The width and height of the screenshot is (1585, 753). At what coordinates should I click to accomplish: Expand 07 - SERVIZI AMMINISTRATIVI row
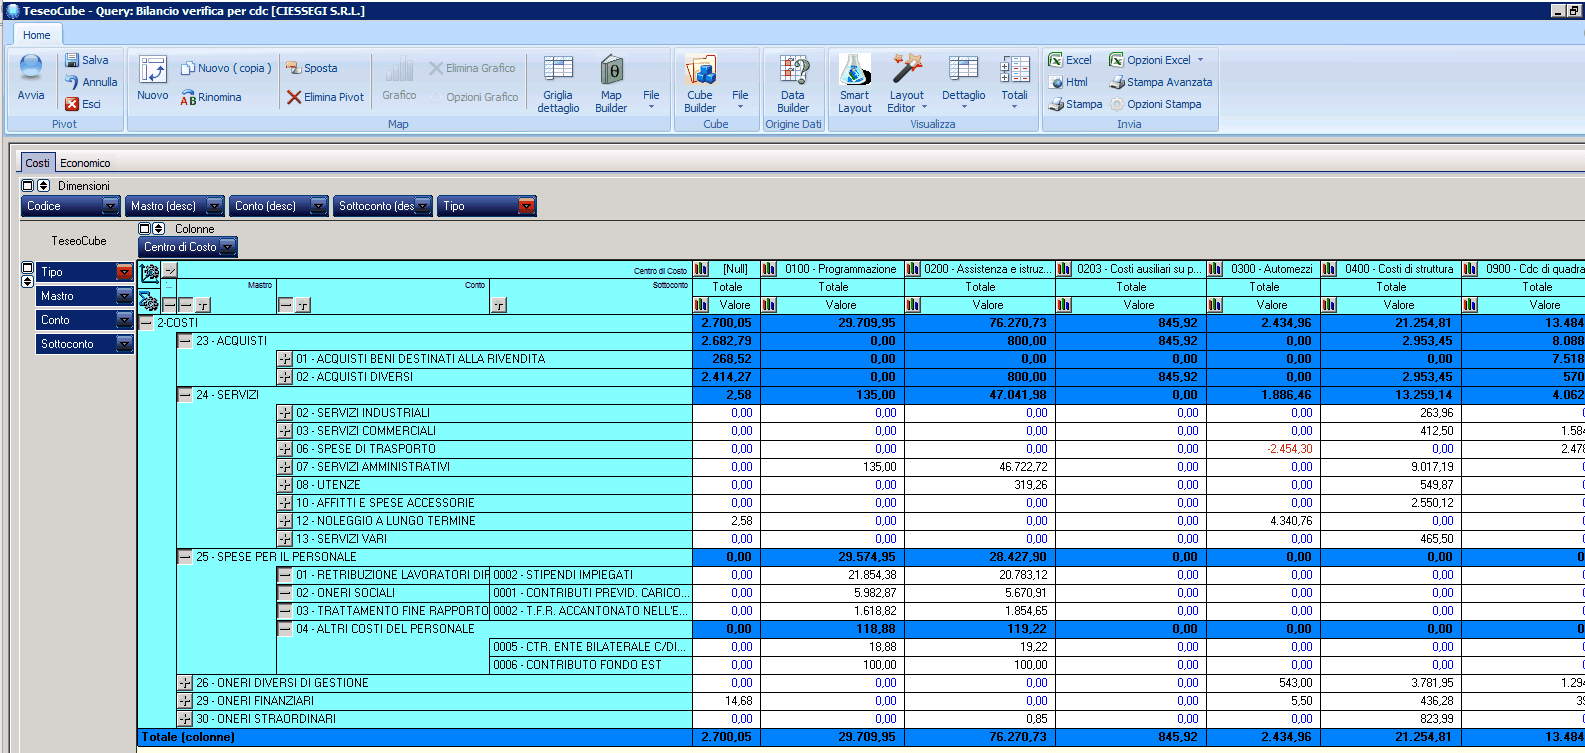pos(285,467)
